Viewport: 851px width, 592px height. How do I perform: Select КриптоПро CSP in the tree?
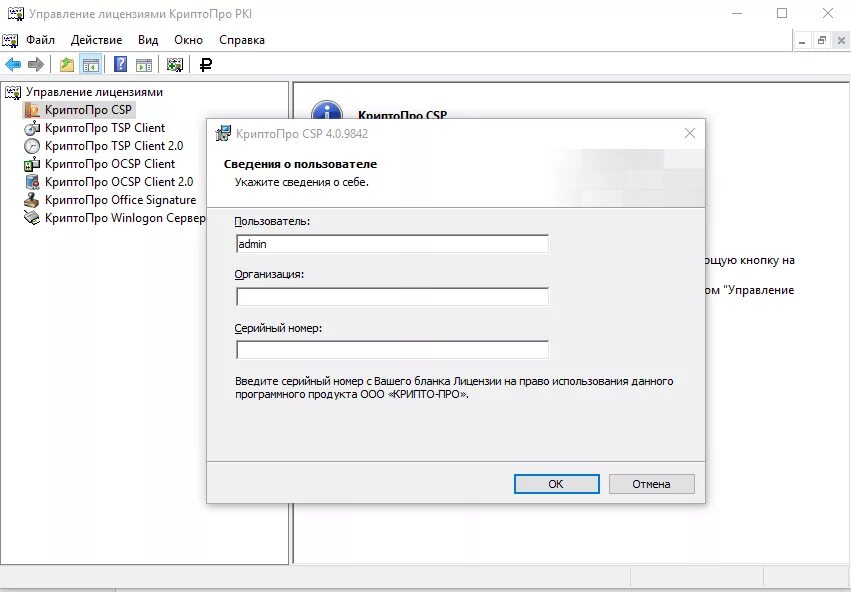pyautogui.click(x=88, y=110)
